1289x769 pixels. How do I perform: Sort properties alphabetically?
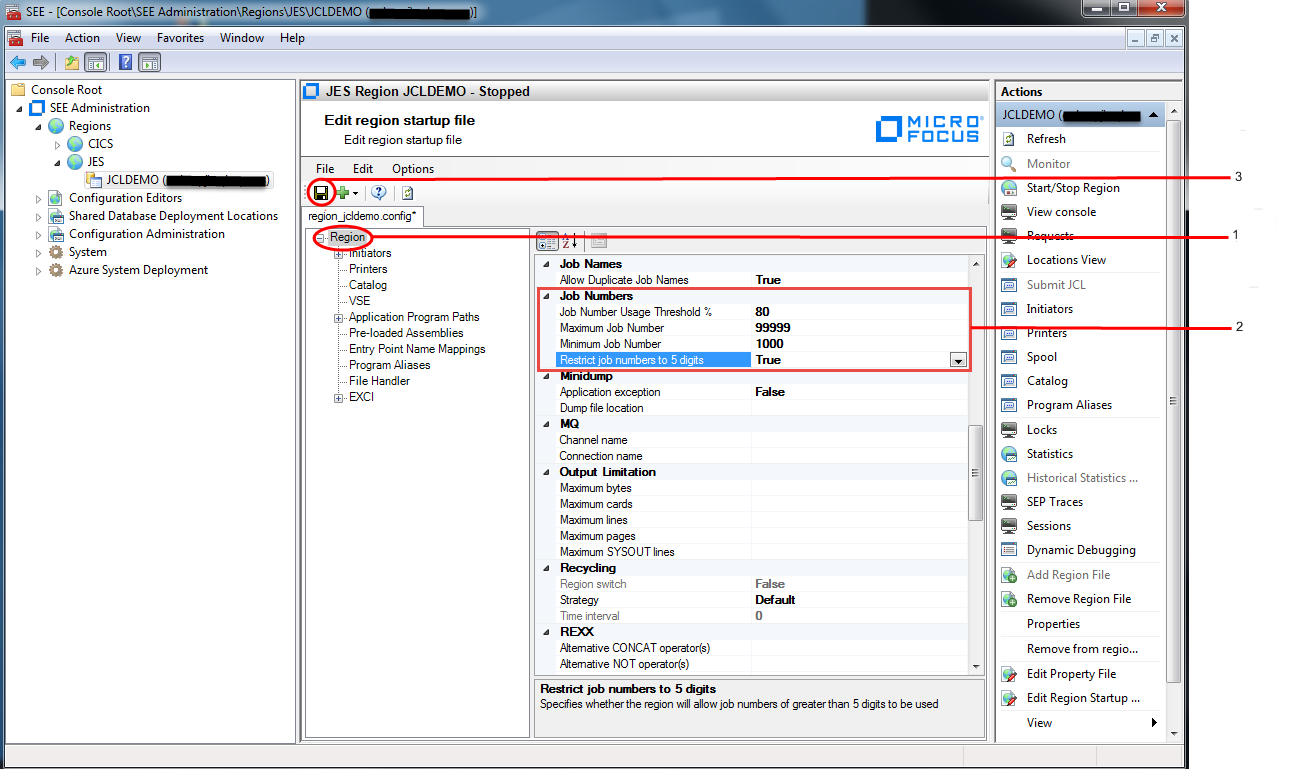coord(570,241)
